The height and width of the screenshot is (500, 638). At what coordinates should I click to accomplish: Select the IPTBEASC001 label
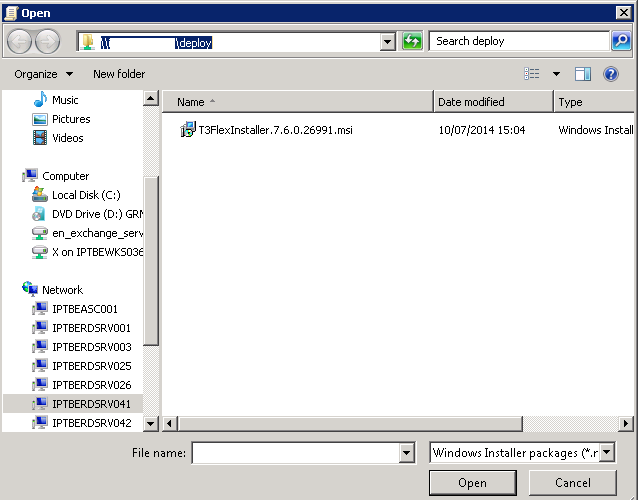pyautogui.click(x=85, y=309)
